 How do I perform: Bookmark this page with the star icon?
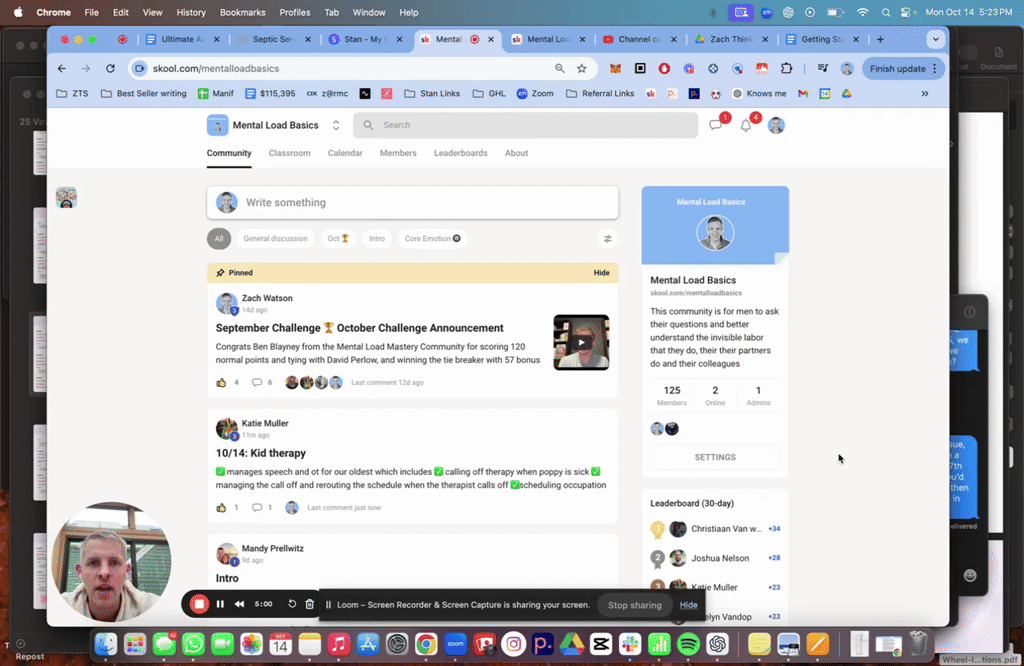tap(581, 69)
